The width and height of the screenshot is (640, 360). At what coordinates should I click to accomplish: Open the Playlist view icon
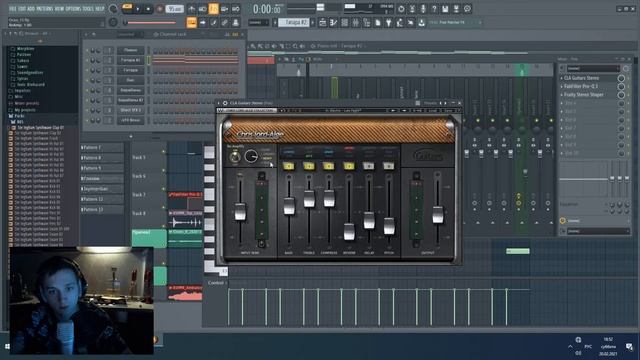pos(322,22)
